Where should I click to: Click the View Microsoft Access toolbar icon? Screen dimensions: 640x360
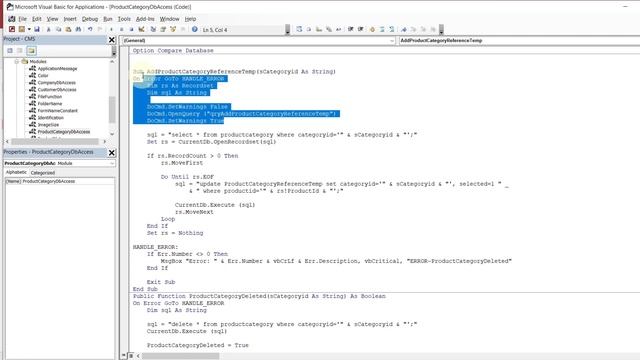point(12,29)
